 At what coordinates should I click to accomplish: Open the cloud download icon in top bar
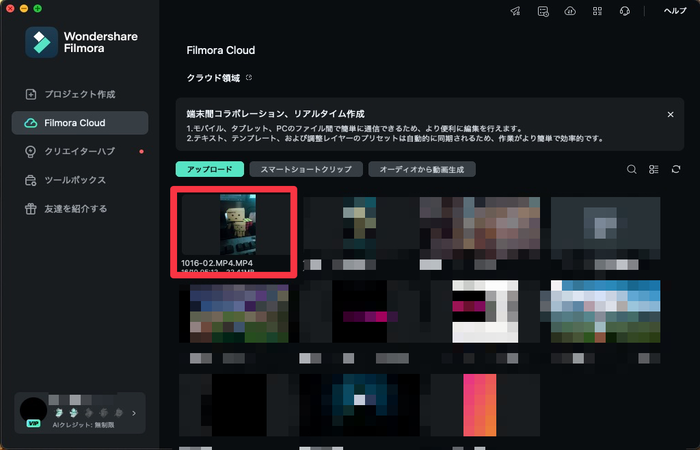click(x=570, y=11)
